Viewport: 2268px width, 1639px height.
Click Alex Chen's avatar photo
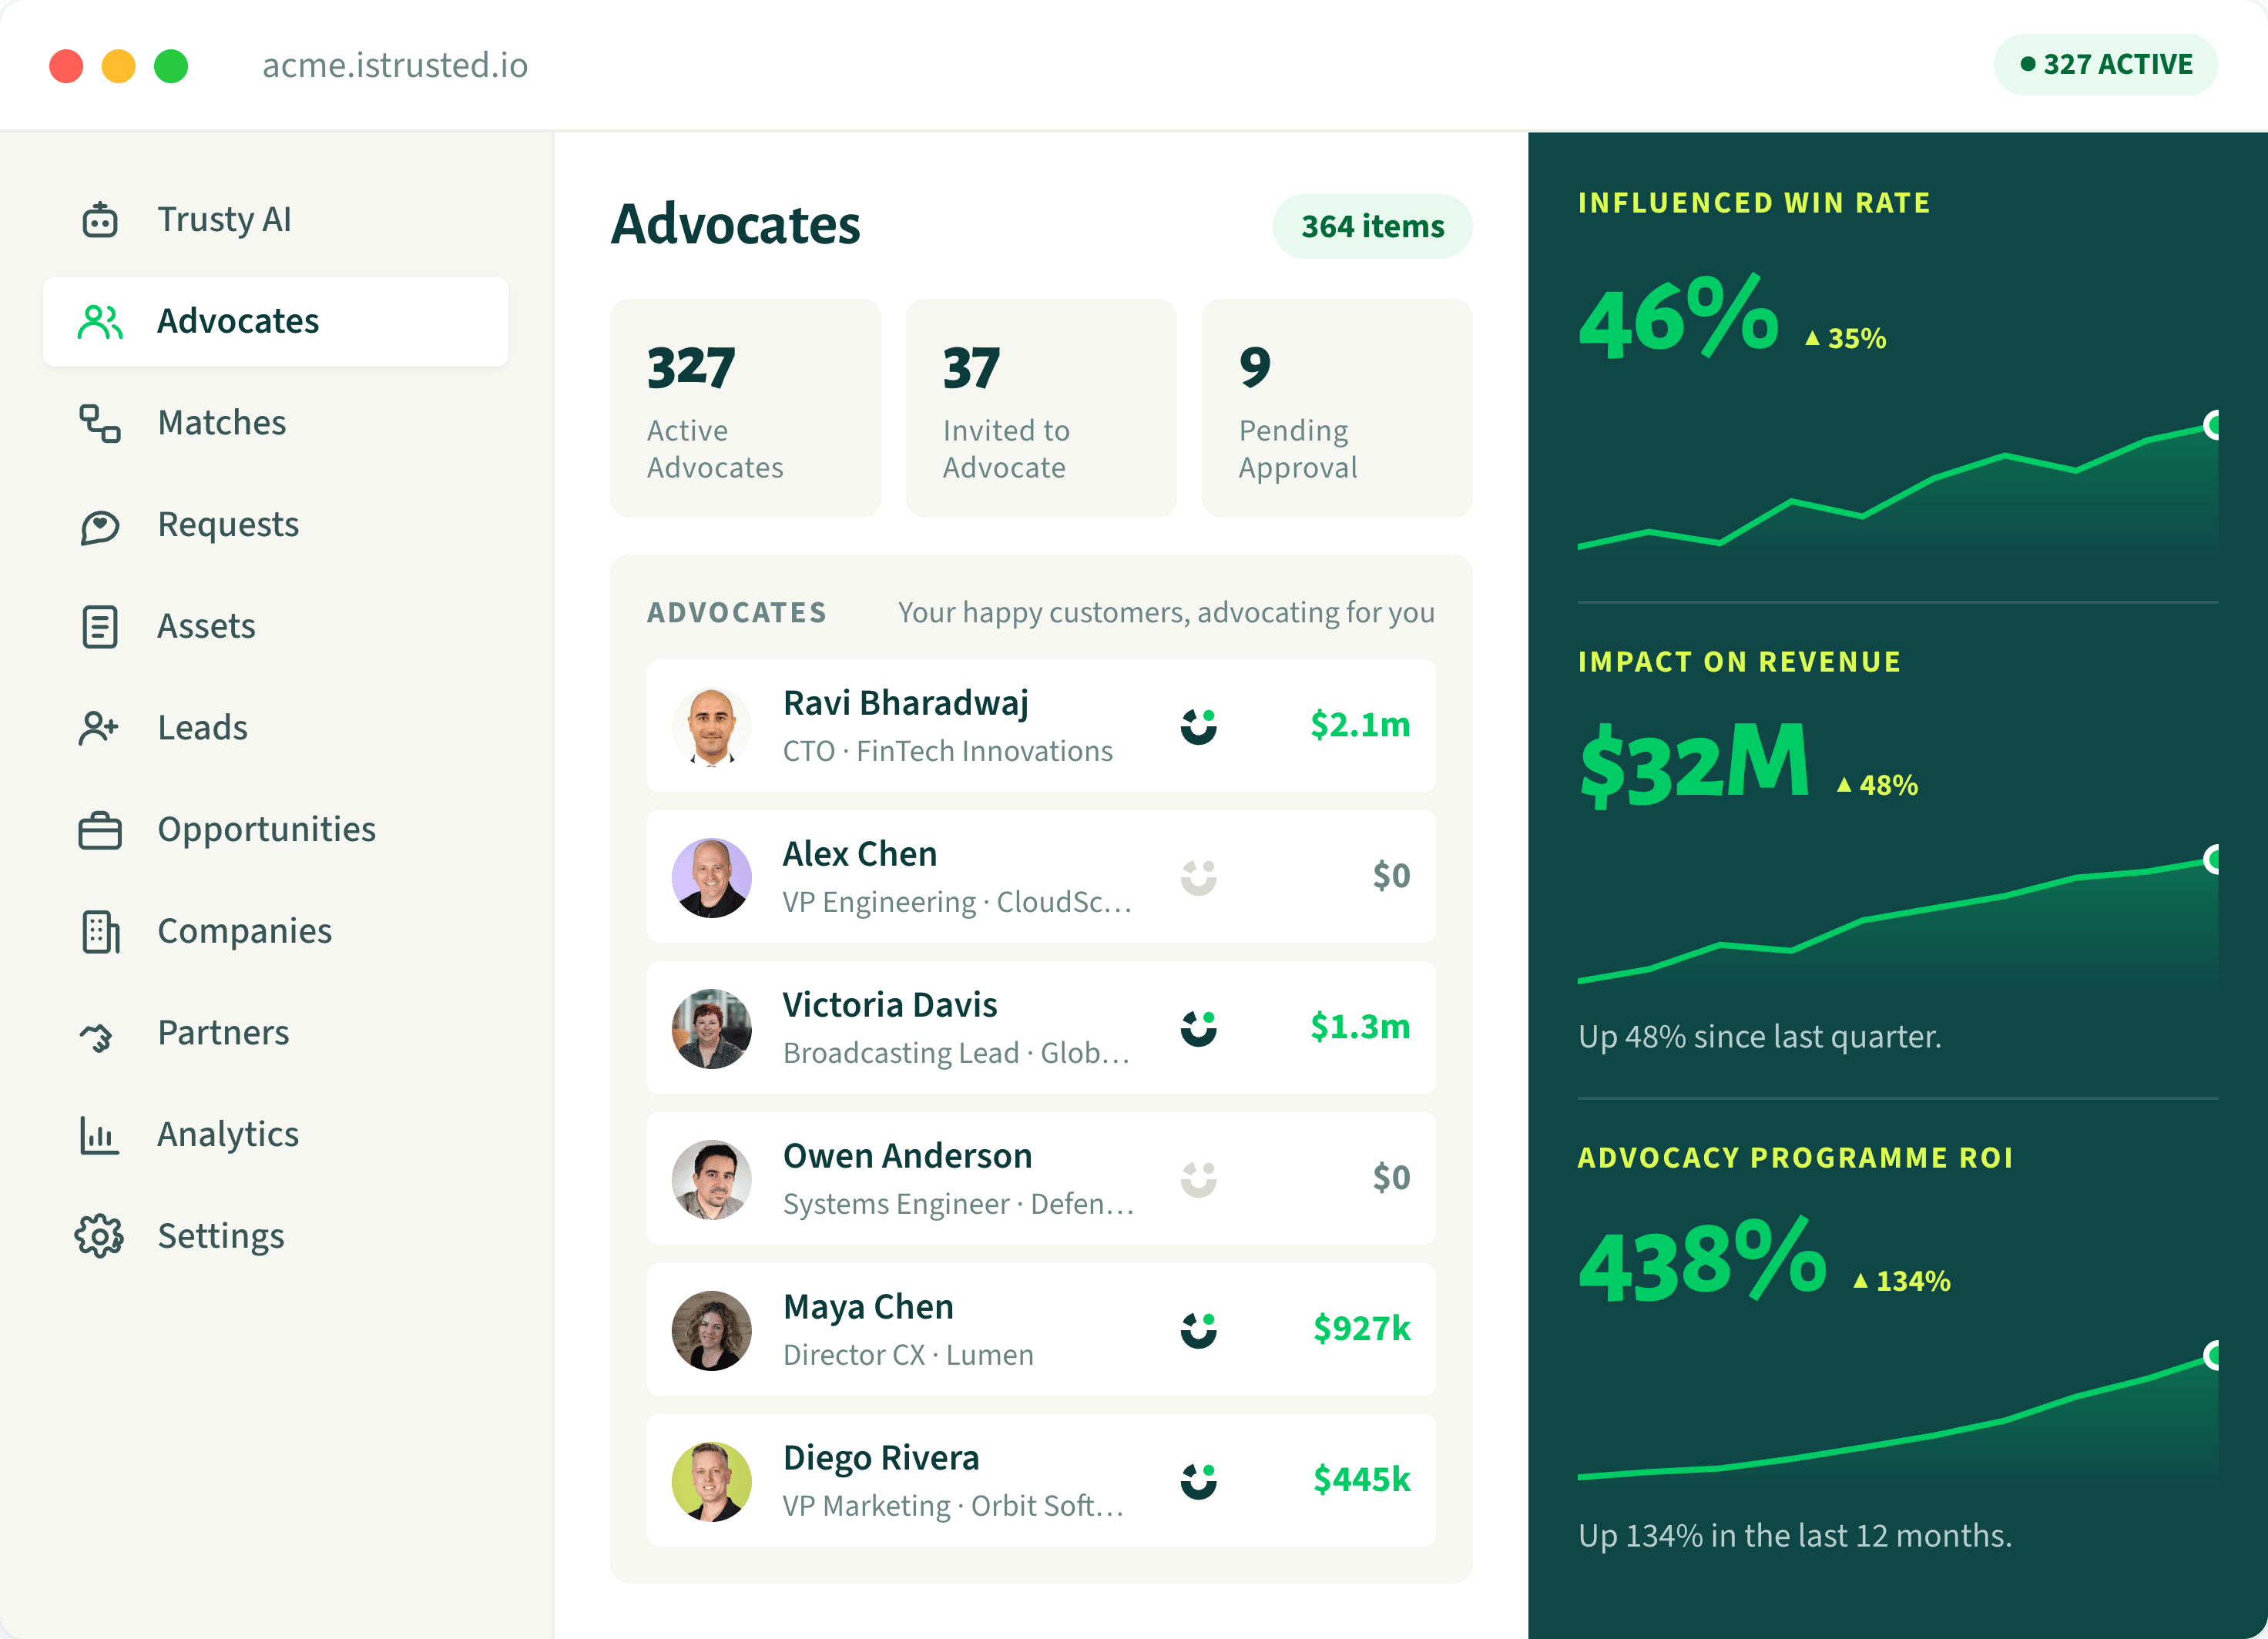tap(712, 878)
